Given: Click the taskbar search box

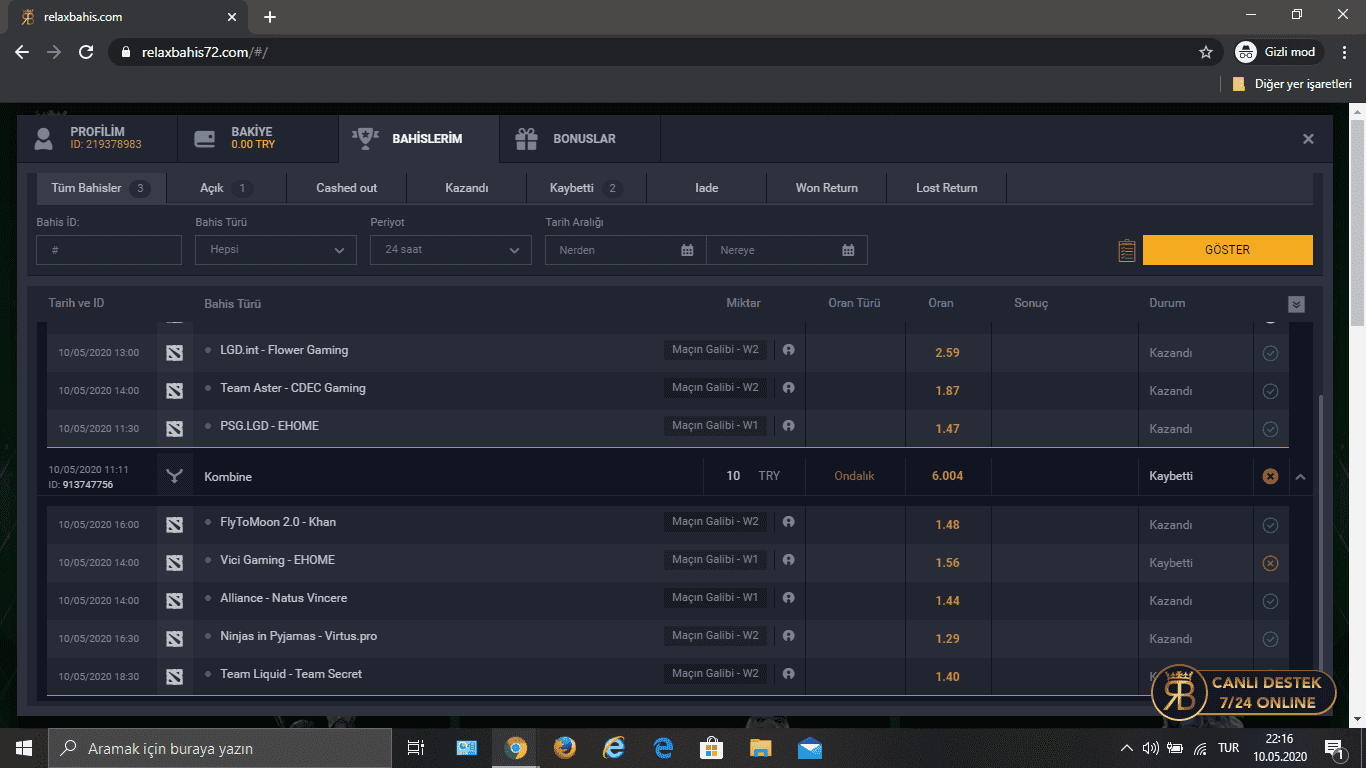Looking at the screenshot, I should 220,748.
